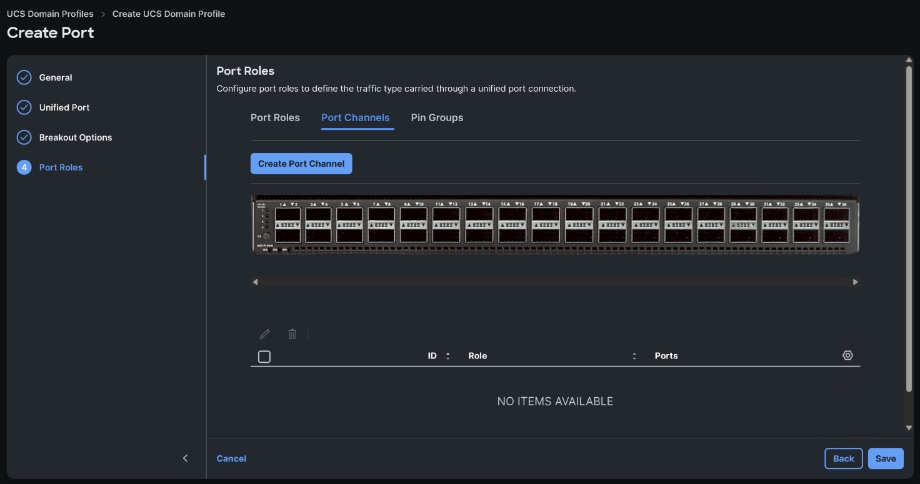The width and height of the screenshot is (920, 484).
Task: Click the NO ITEMS AVAILABLE message
Action: pos(555,401)
